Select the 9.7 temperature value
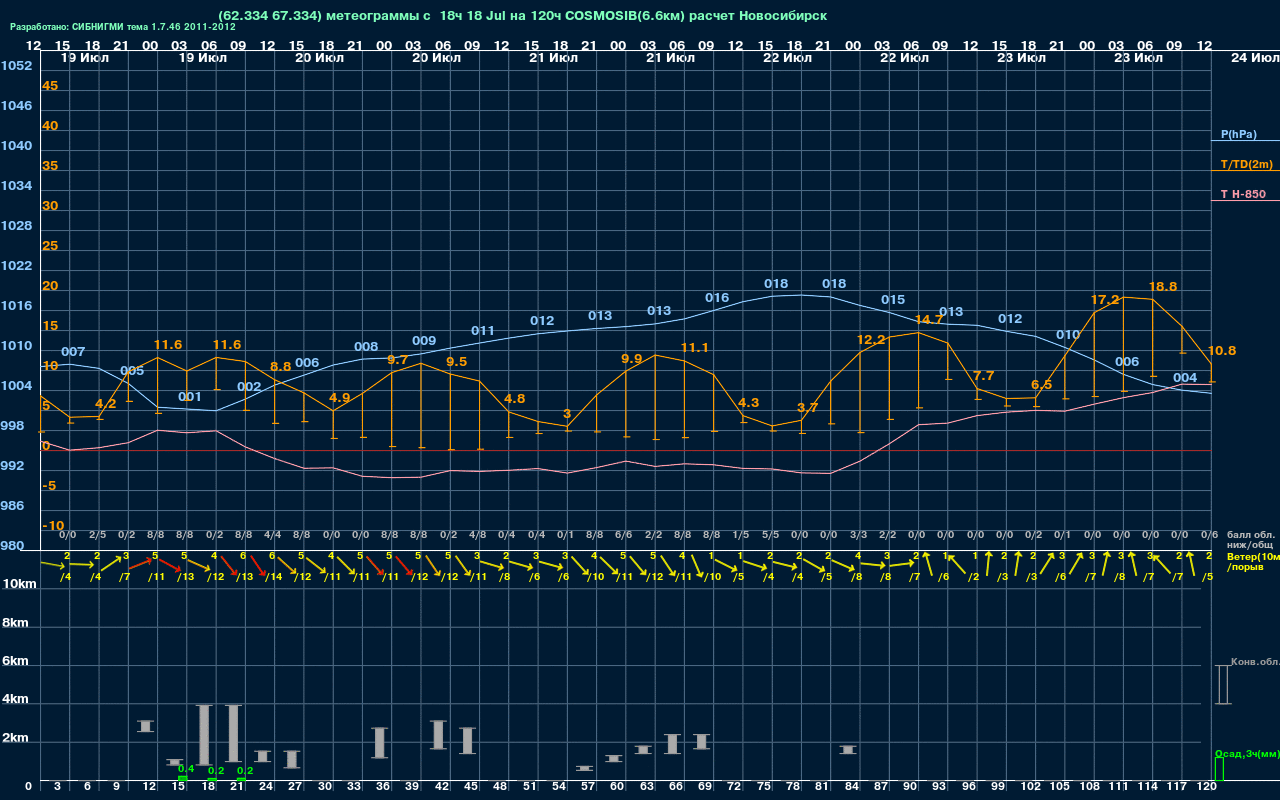Image resolution: width=1280 pixels, height=800 pixels. pyautogui.click(x=398, y=360)
